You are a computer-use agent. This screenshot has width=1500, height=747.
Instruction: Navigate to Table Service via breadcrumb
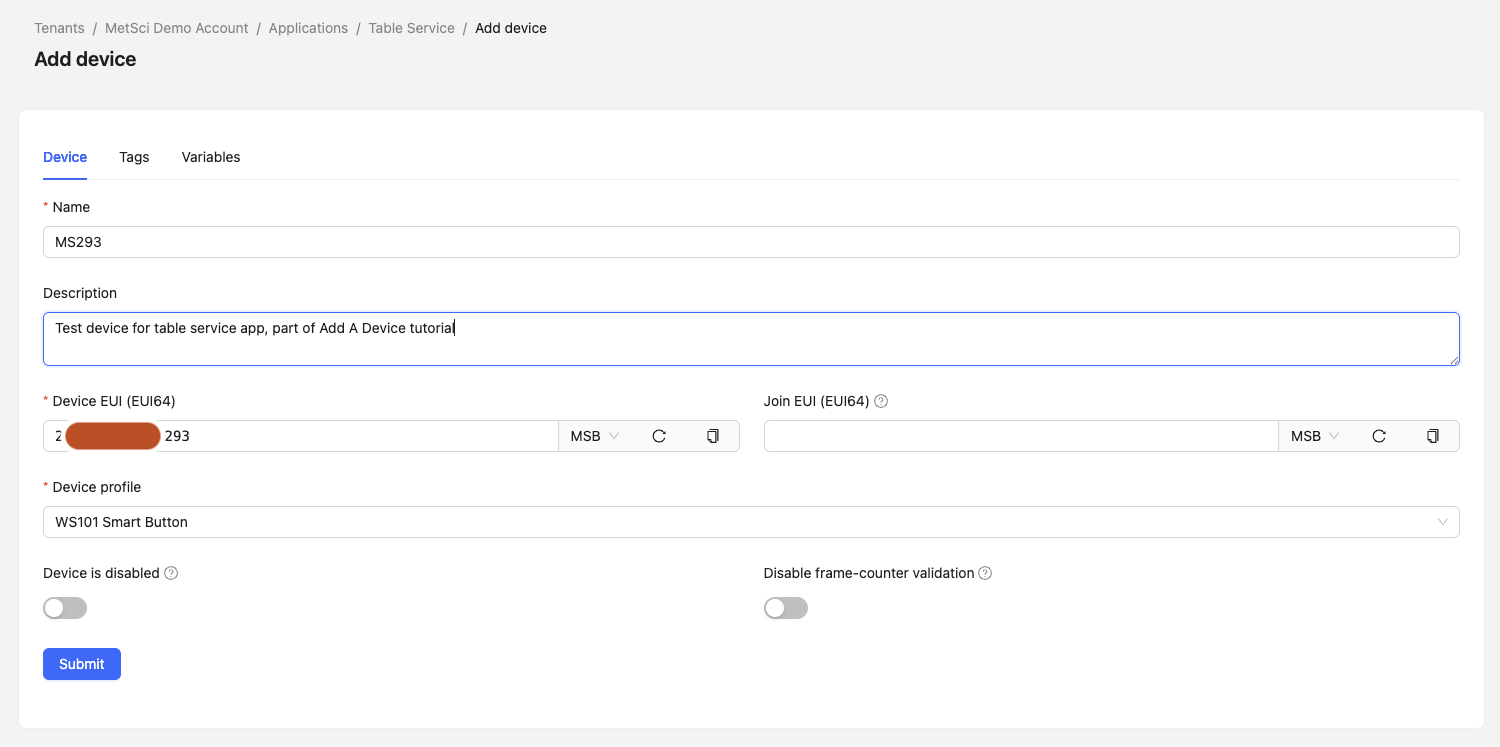411,27
